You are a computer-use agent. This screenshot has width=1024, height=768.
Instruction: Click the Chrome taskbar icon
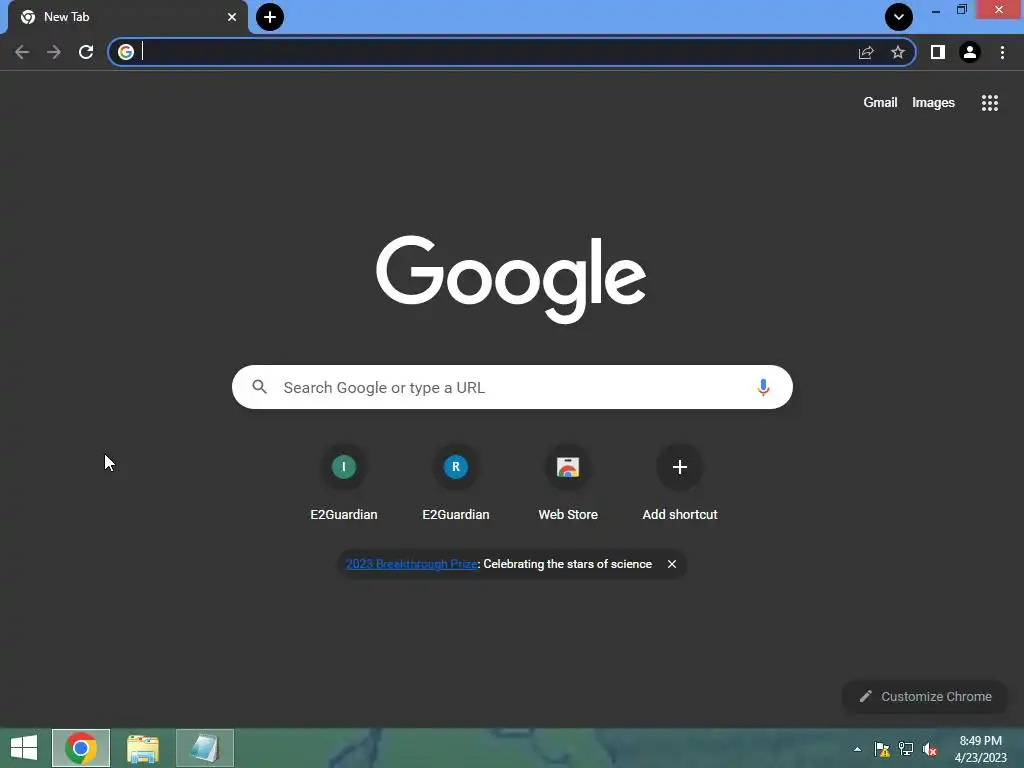(81, 748)
